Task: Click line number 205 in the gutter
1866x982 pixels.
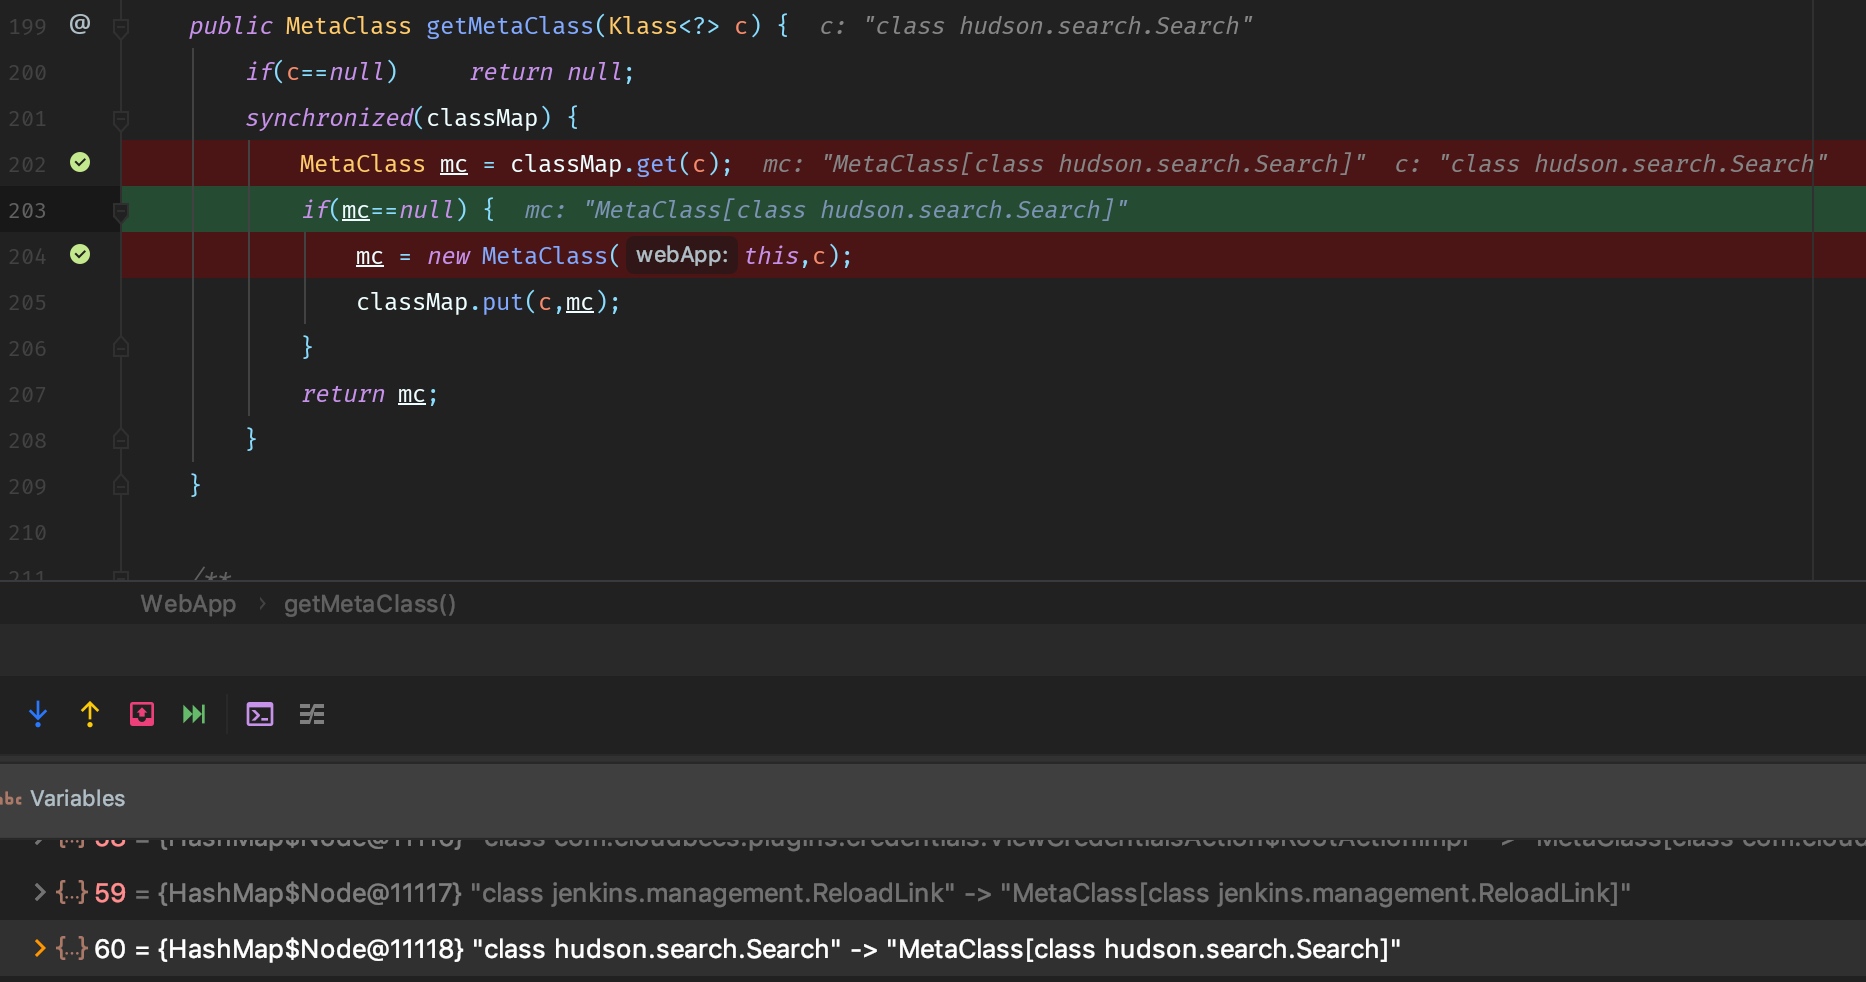Action: point(28,302)
